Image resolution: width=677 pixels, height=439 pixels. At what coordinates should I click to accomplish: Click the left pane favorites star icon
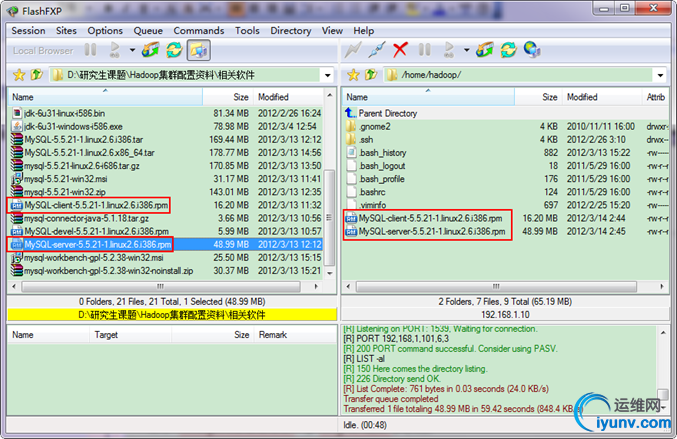[x=19, y=75]
